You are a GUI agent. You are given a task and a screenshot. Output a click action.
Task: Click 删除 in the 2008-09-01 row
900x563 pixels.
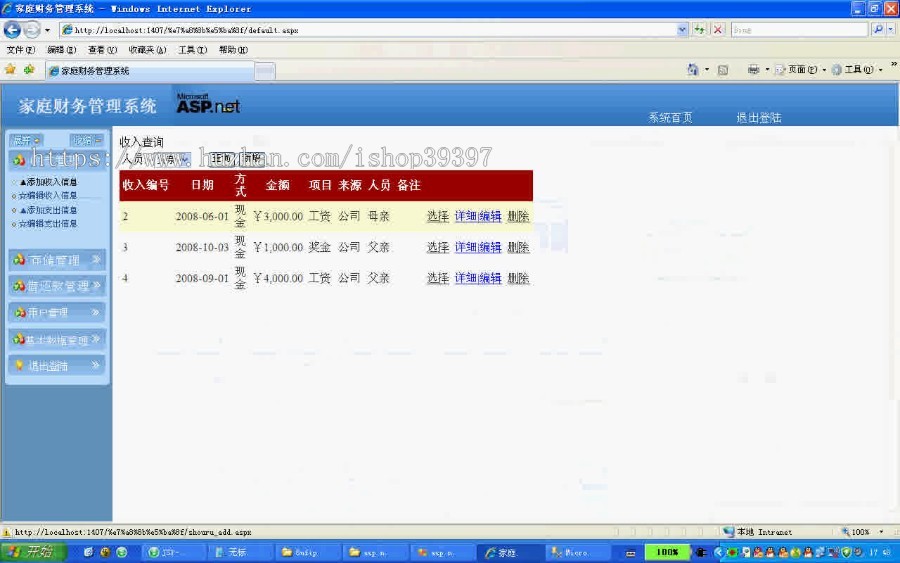[518, 278]
